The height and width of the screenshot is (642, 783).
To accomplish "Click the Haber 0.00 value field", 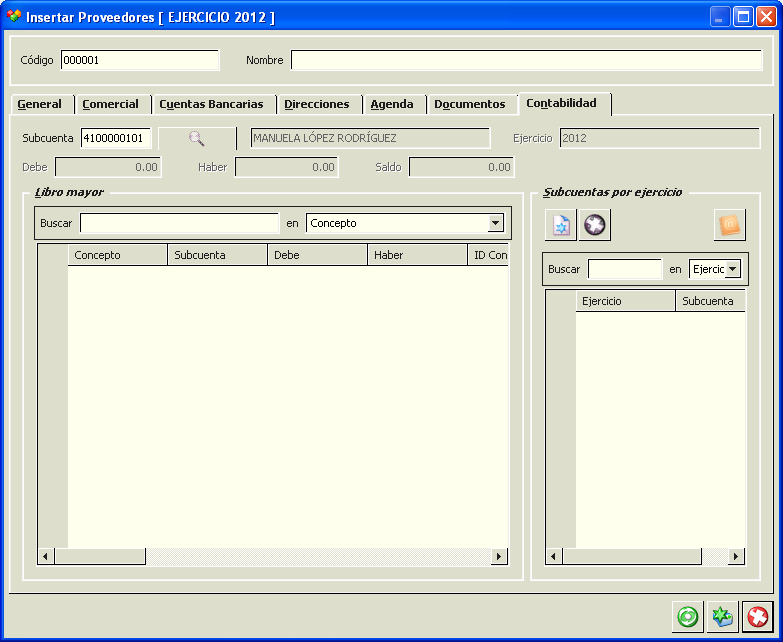I will click(287, 167).
